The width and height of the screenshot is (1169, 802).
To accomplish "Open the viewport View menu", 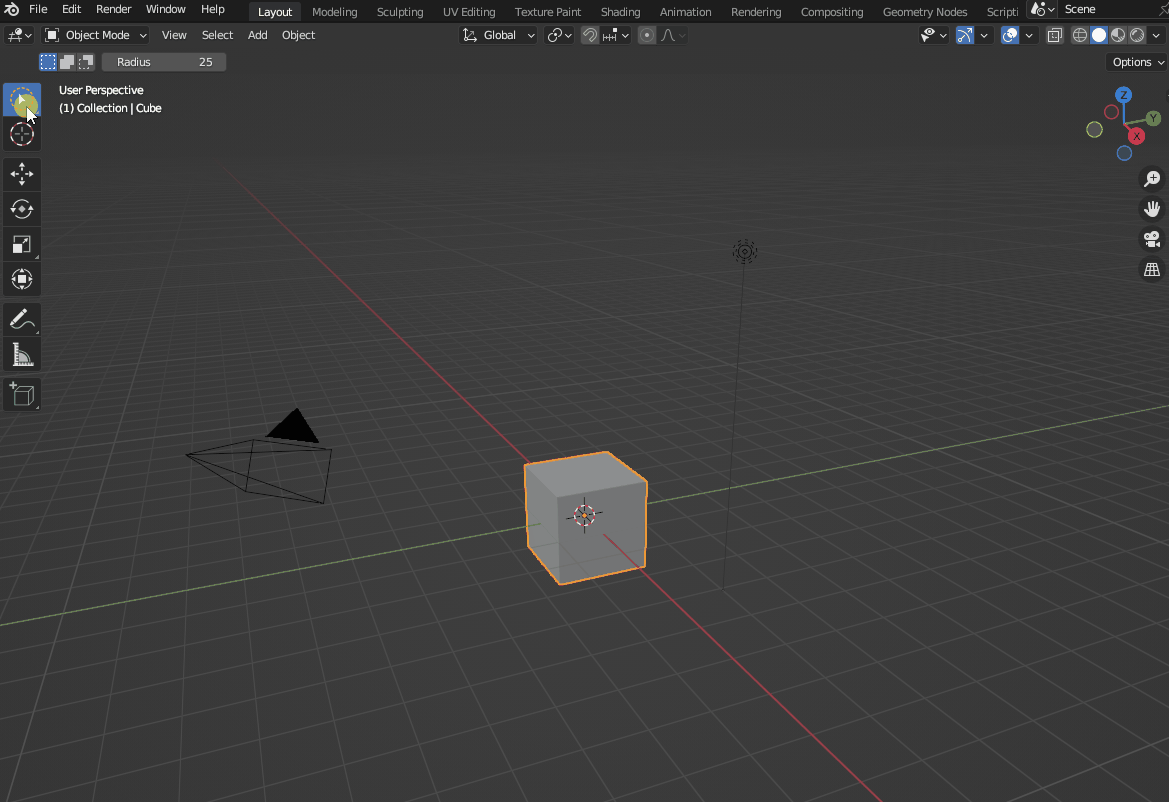I will (x=174, y=35).
